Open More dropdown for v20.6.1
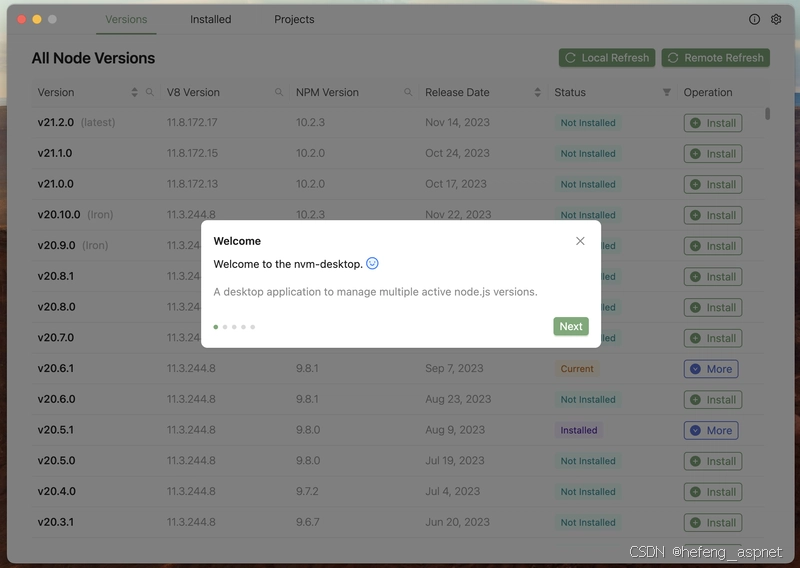800x568 pixels. [711, 369]
